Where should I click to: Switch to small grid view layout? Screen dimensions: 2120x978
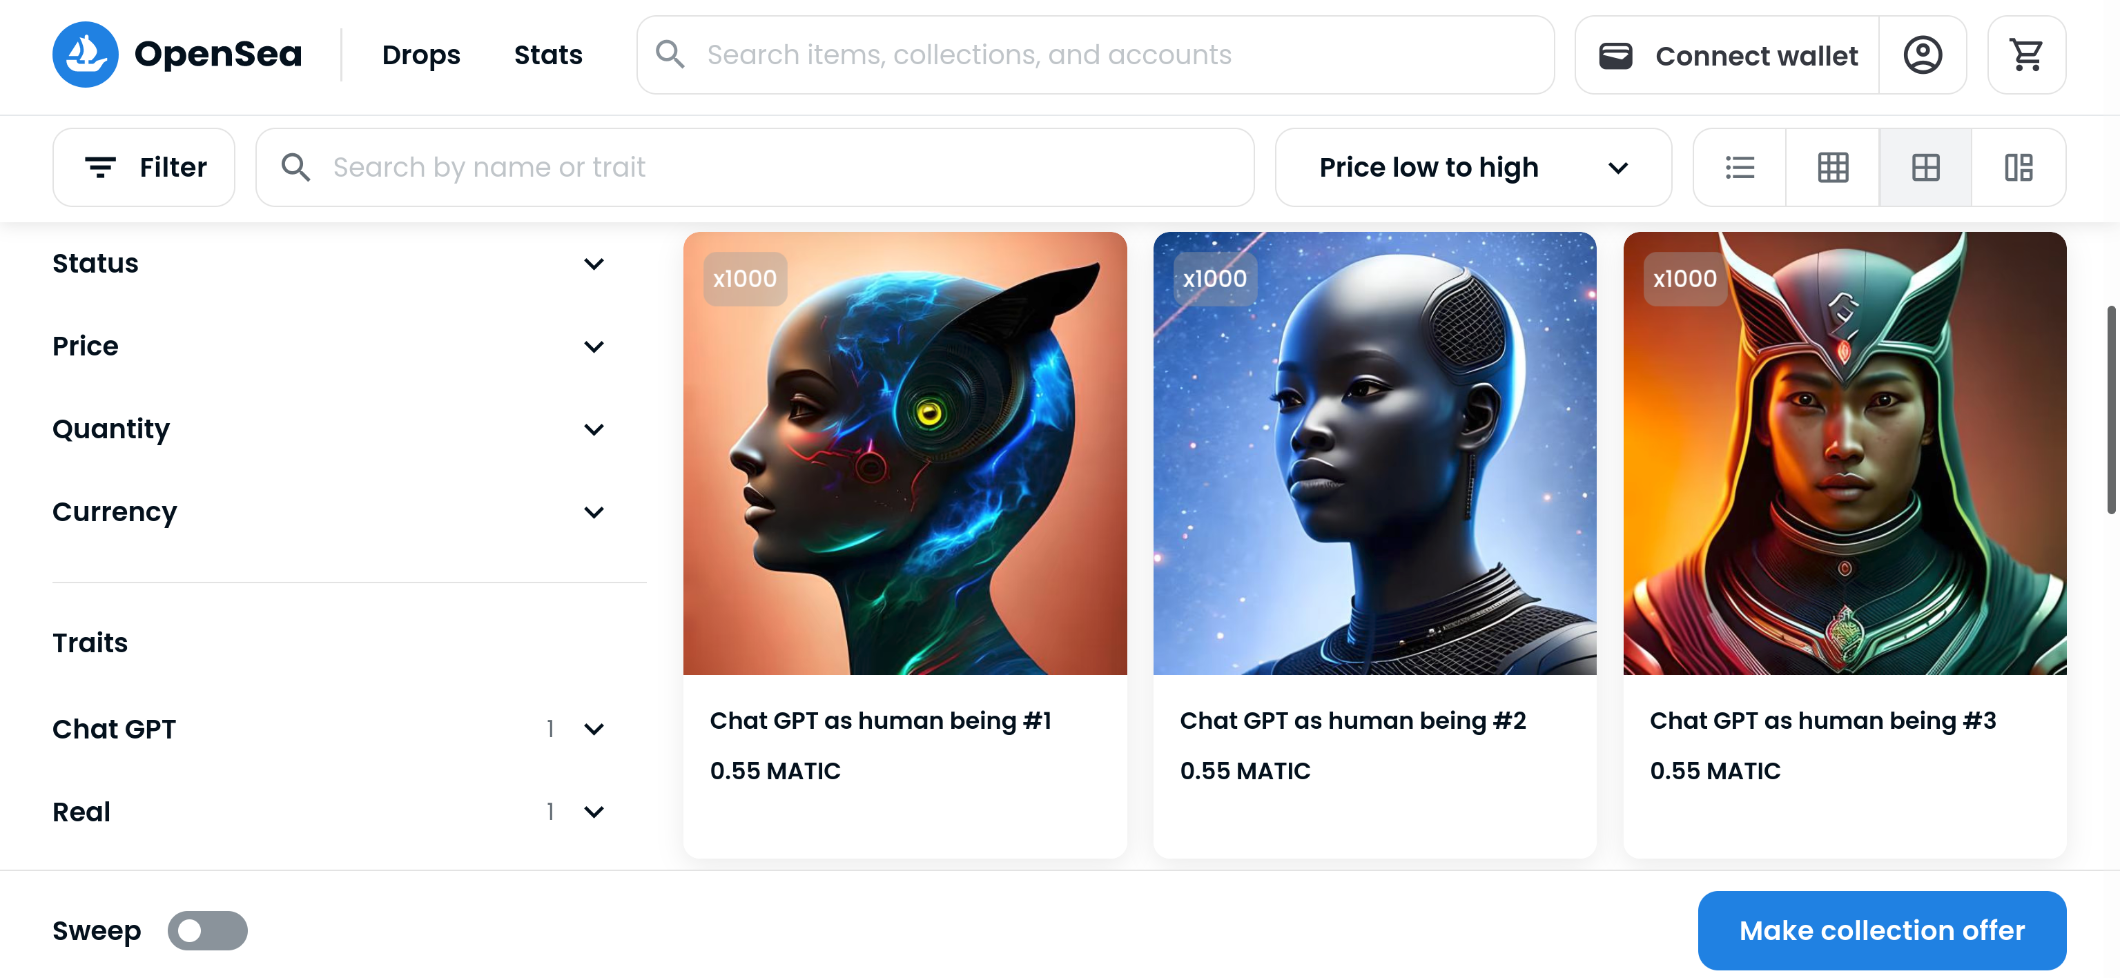pyautogui.click(x=1832, y=167)
